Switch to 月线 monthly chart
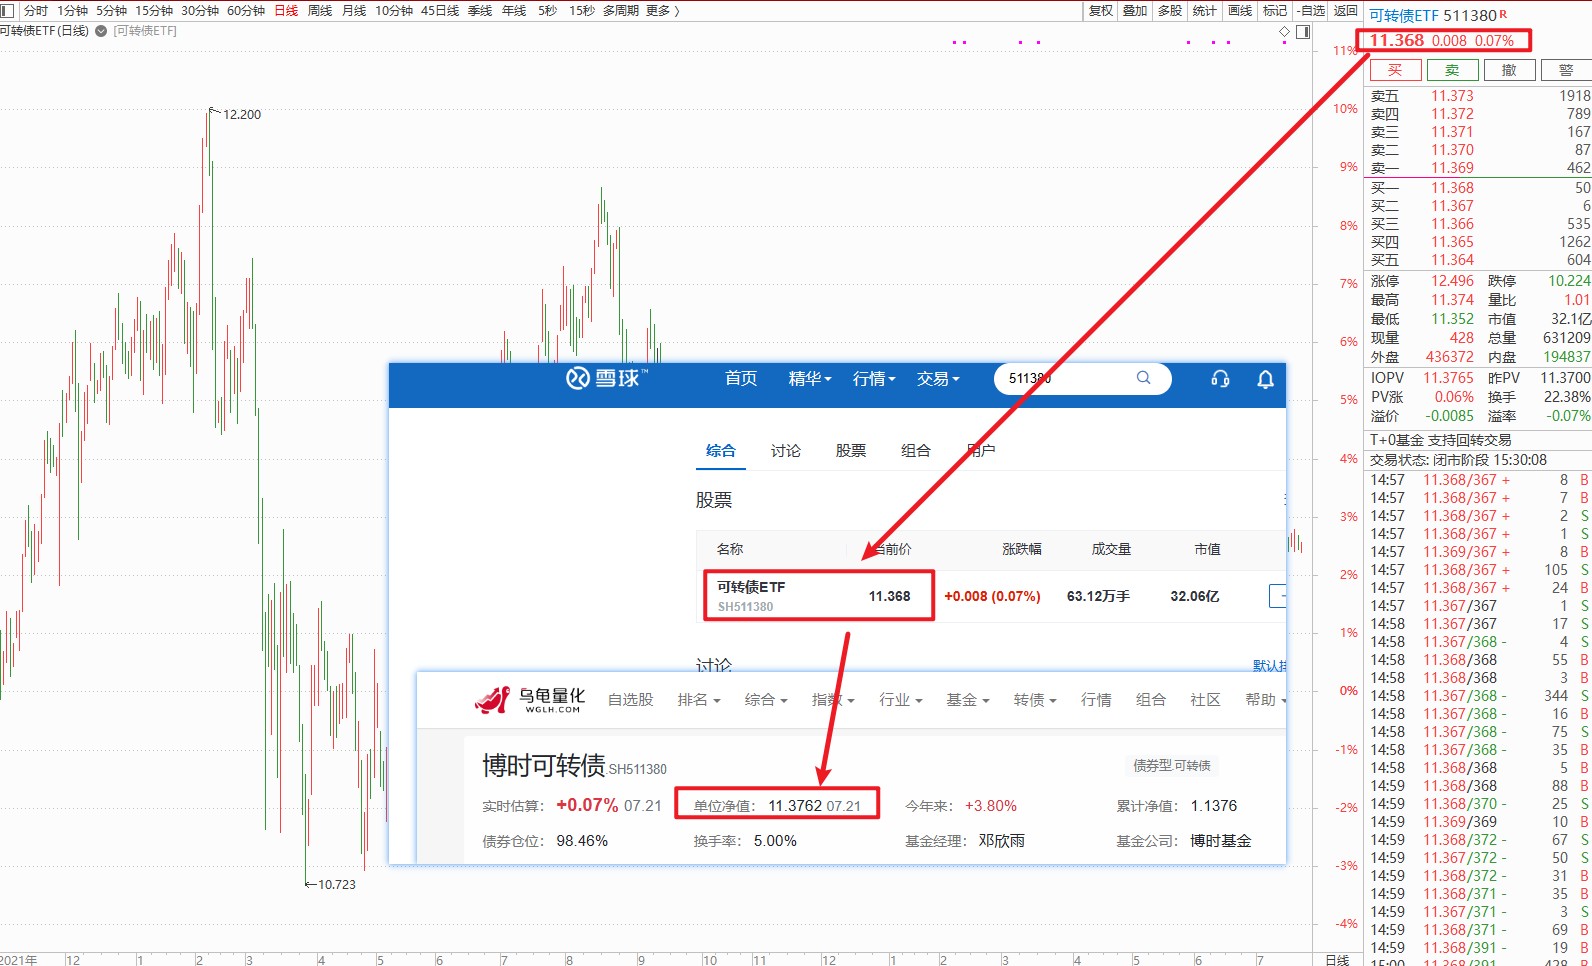Viewport: 1592px width, 966px height. click(x=354, y=10)
